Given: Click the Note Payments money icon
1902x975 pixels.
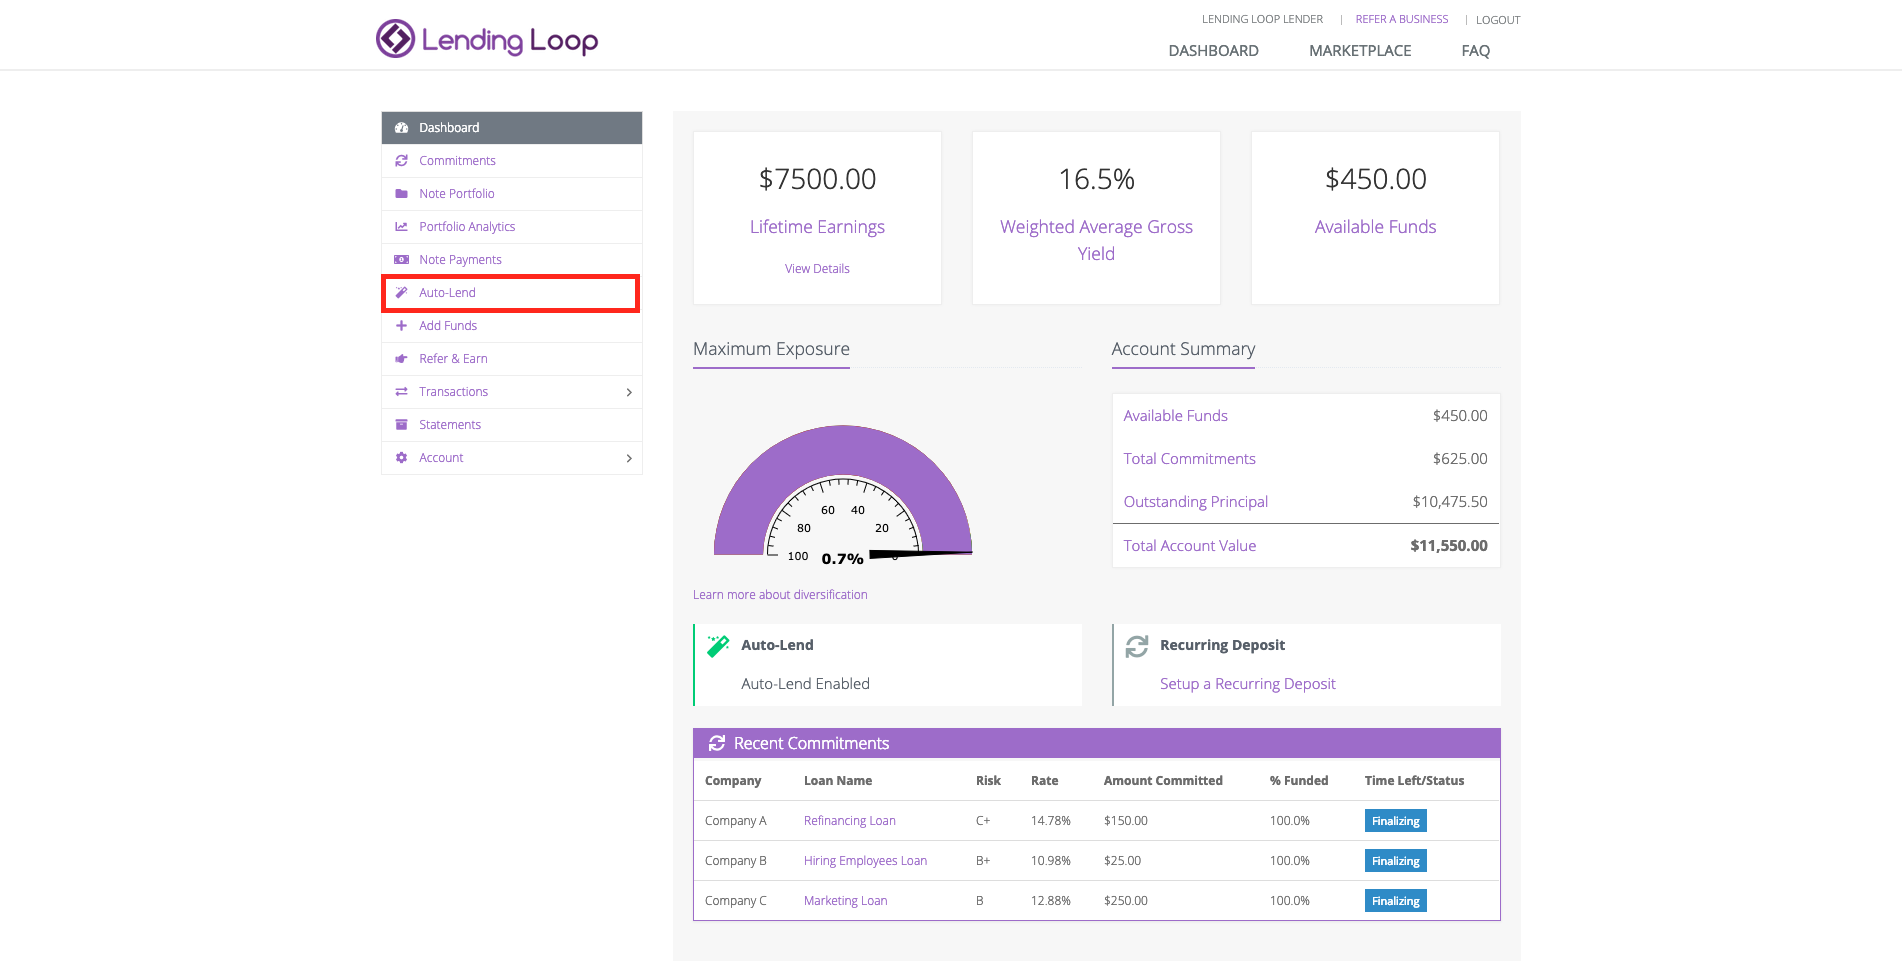Looking at the screenshot, I should coord(401,260).
